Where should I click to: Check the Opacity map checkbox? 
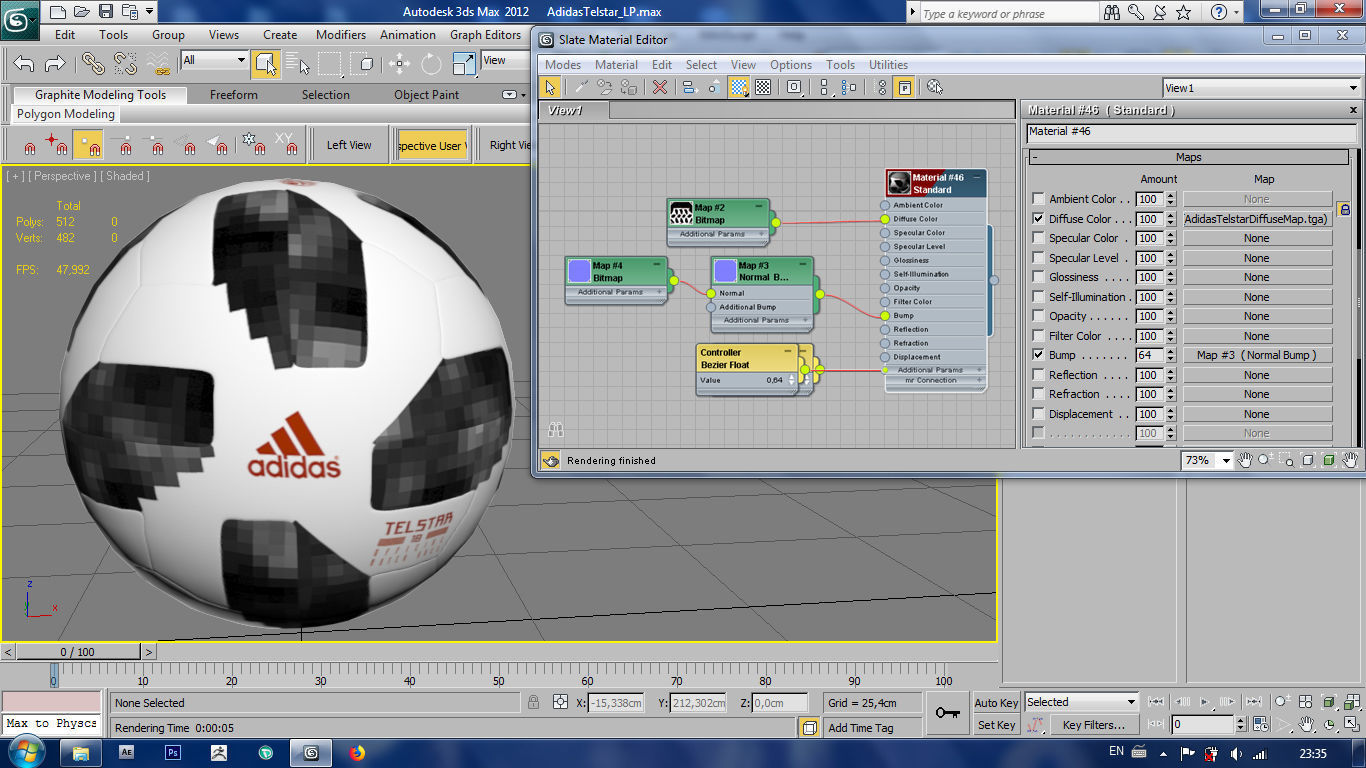pyautogui.click(x=1038, y=316)
